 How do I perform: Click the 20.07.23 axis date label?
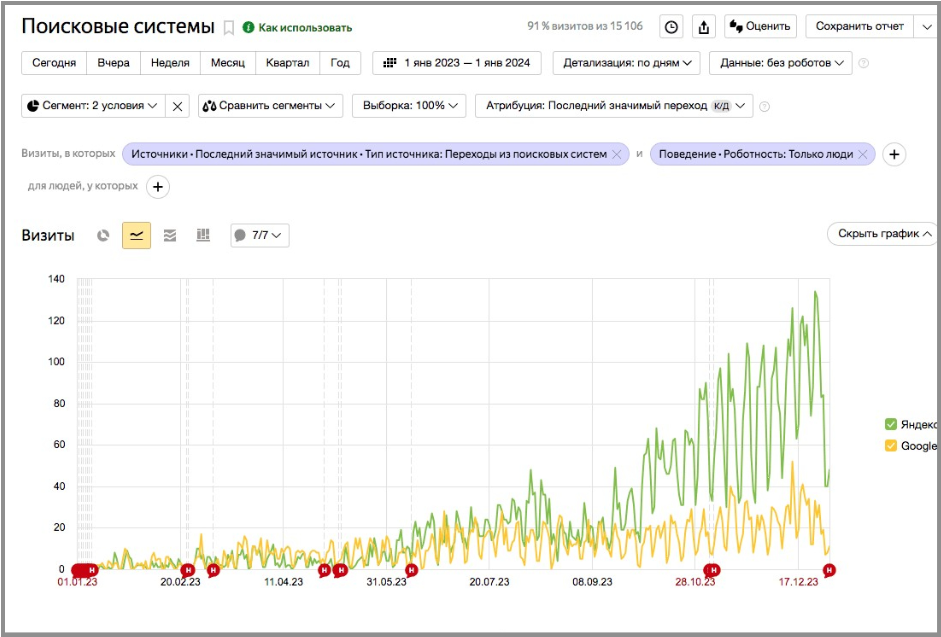489,582
